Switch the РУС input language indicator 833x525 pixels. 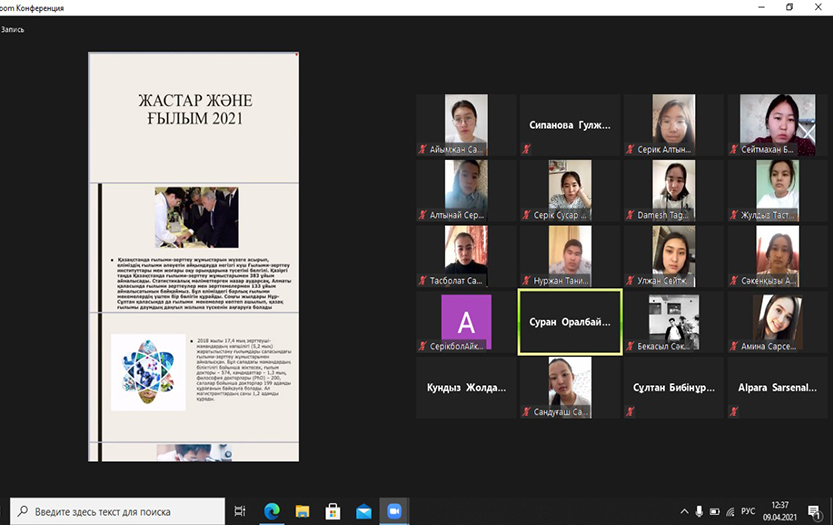coord(748,511)
